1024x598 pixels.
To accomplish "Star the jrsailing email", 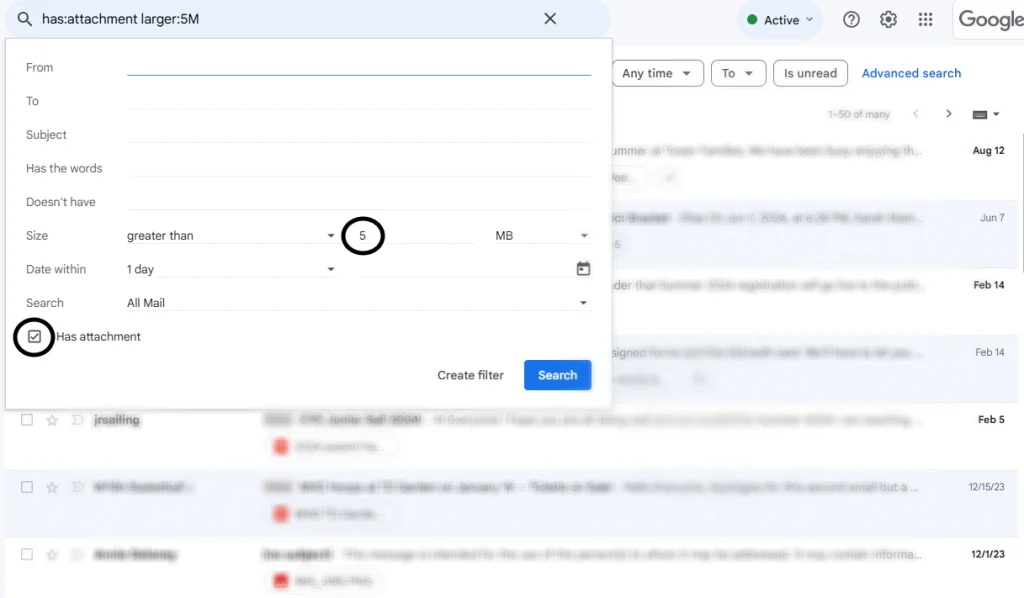I will [52, 420].
